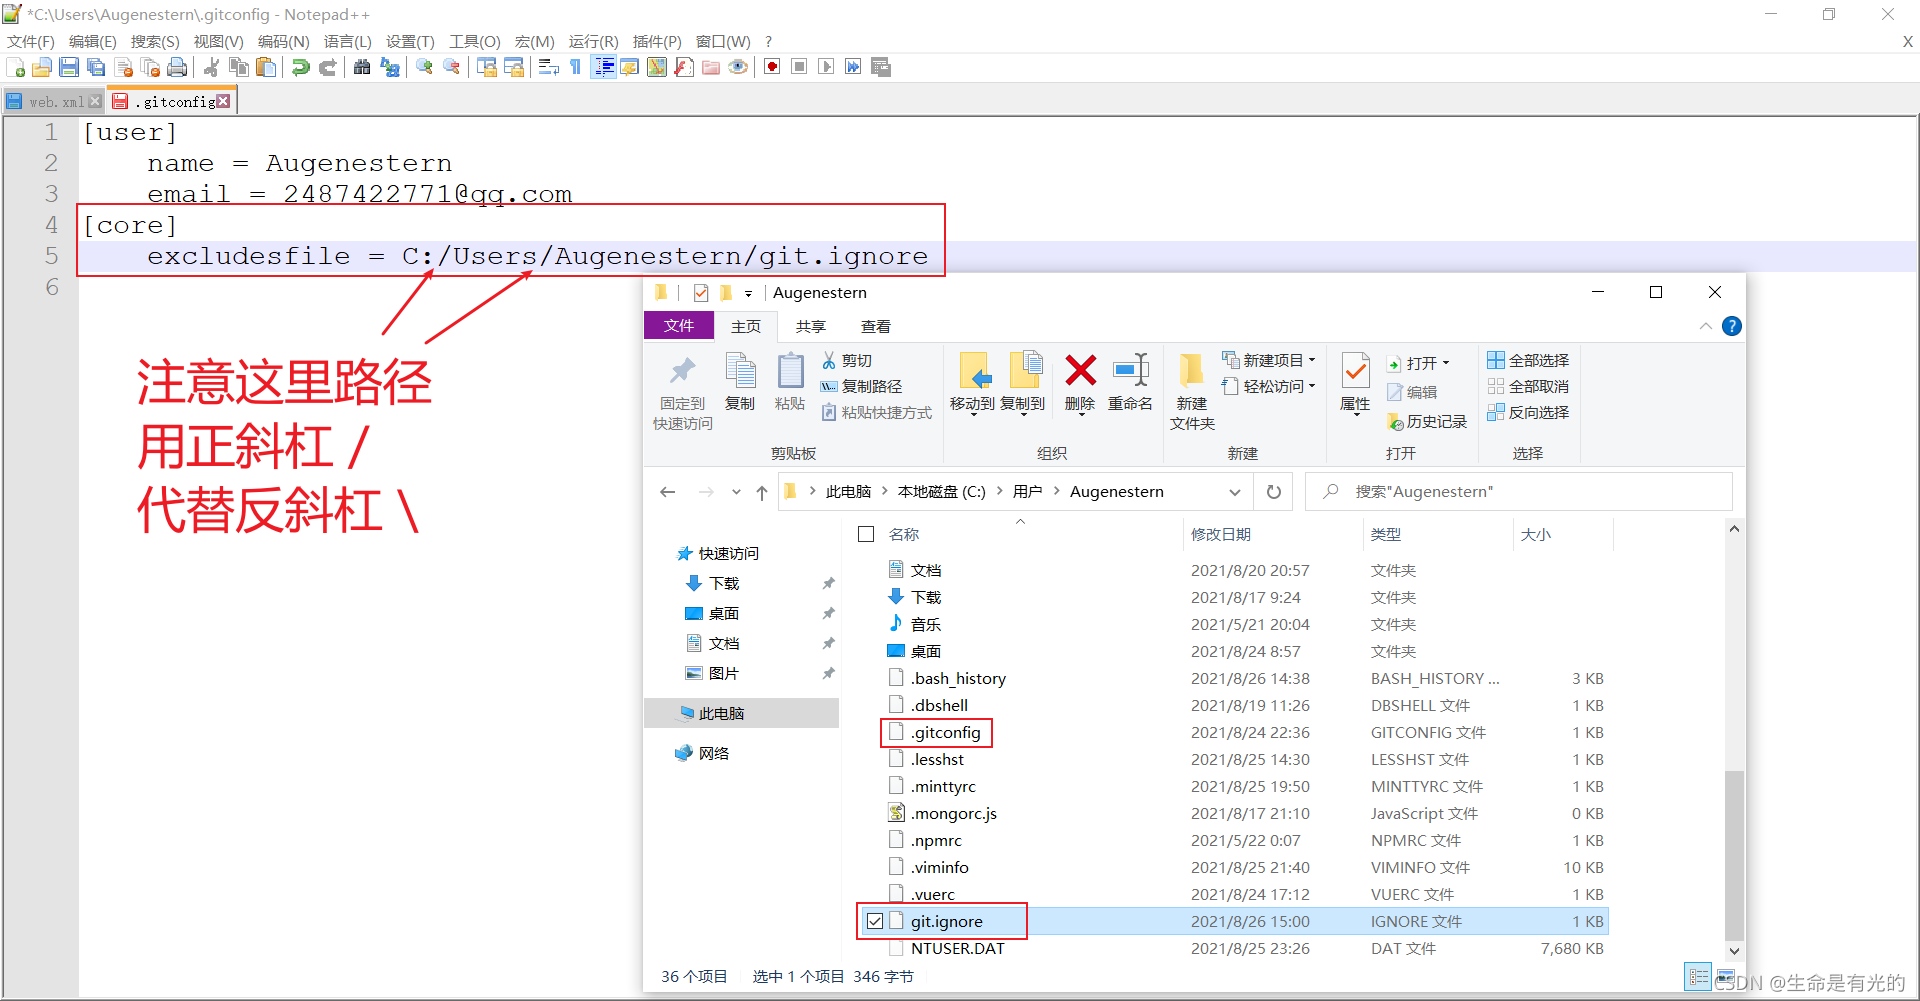Click the 复制 button in Explorer ribbon
Viewport: 1920px width, 1001px height.
click(740, 383)
